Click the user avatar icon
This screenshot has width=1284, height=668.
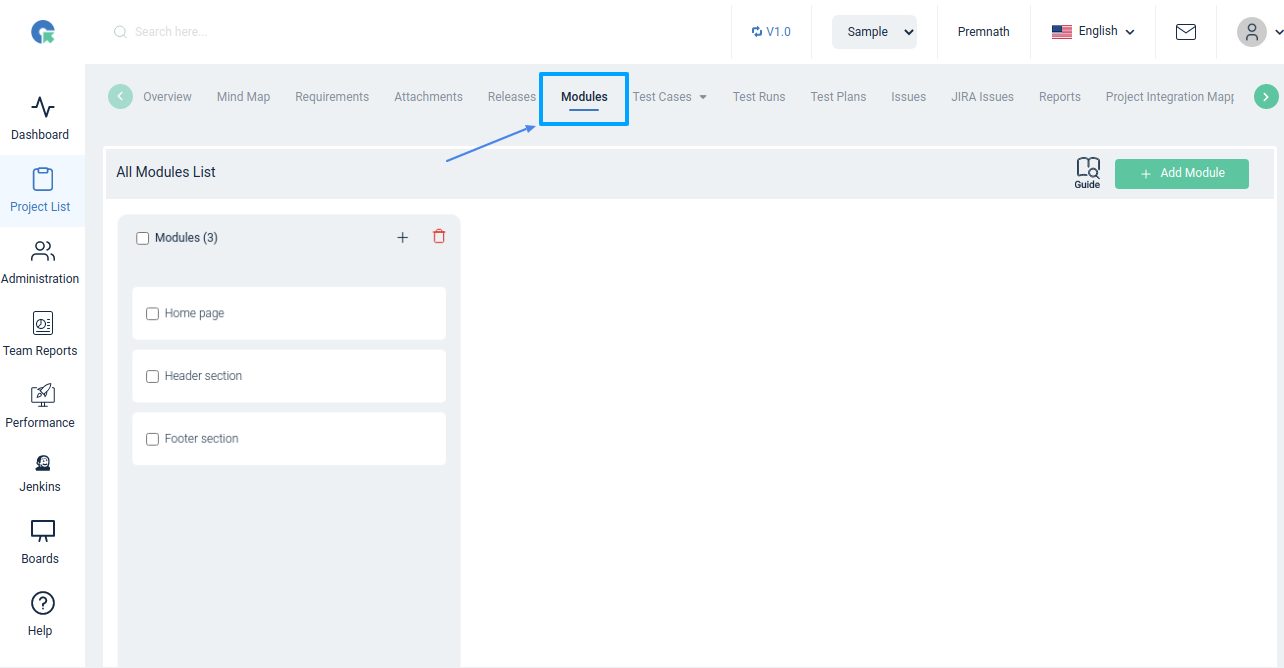(x=1252, y=32)
